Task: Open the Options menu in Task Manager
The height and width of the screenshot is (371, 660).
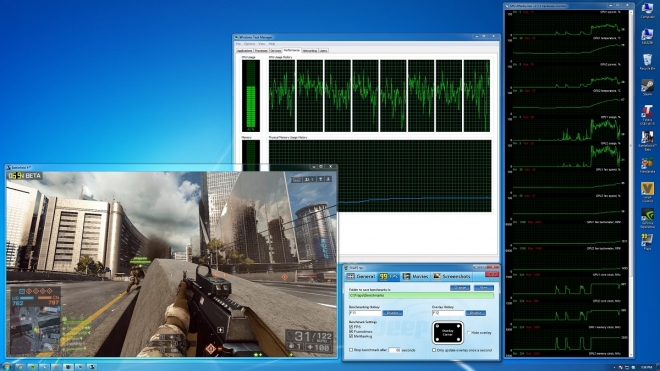Action: click(250, 44)
